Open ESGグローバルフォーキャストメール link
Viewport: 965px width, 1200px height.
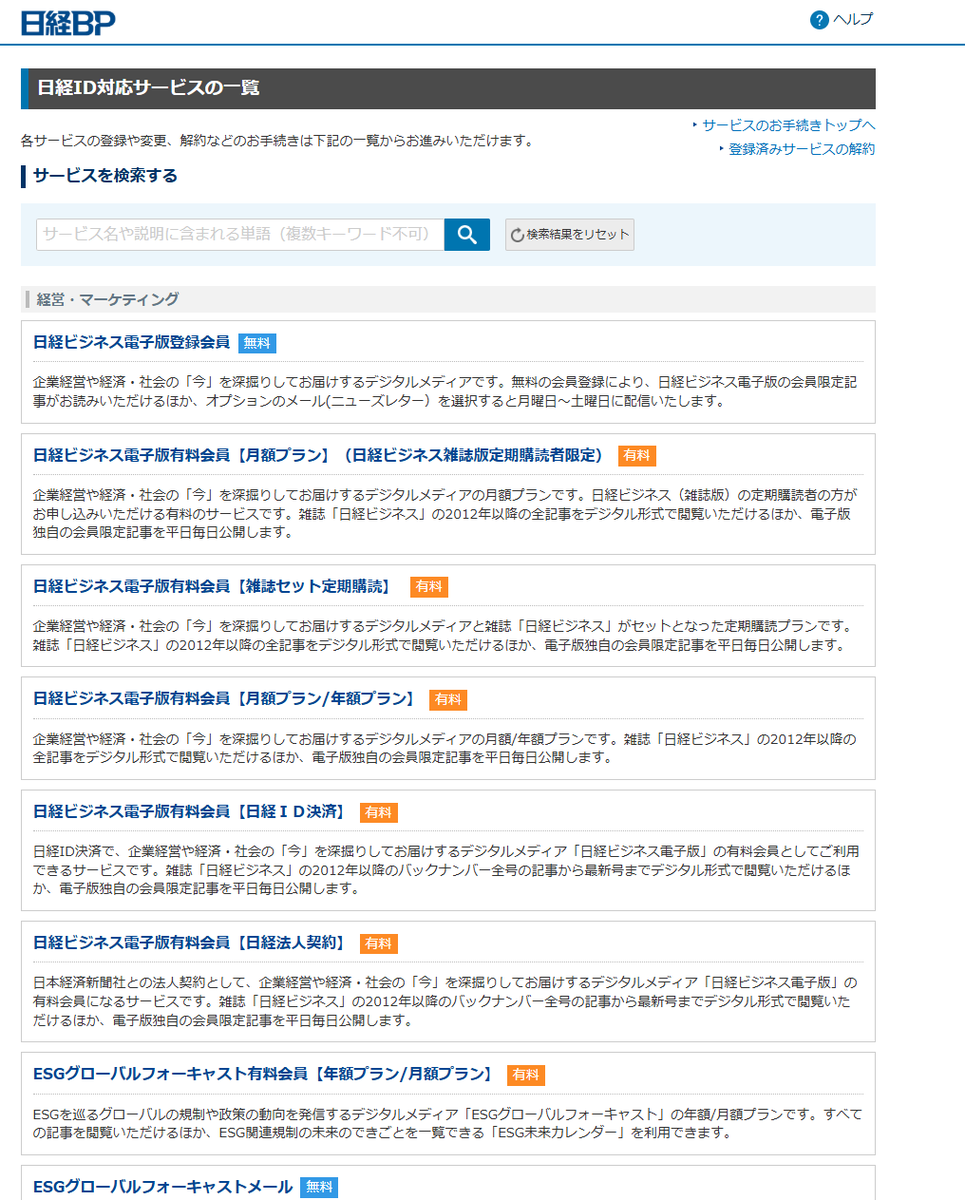[x=162, y=1187]
